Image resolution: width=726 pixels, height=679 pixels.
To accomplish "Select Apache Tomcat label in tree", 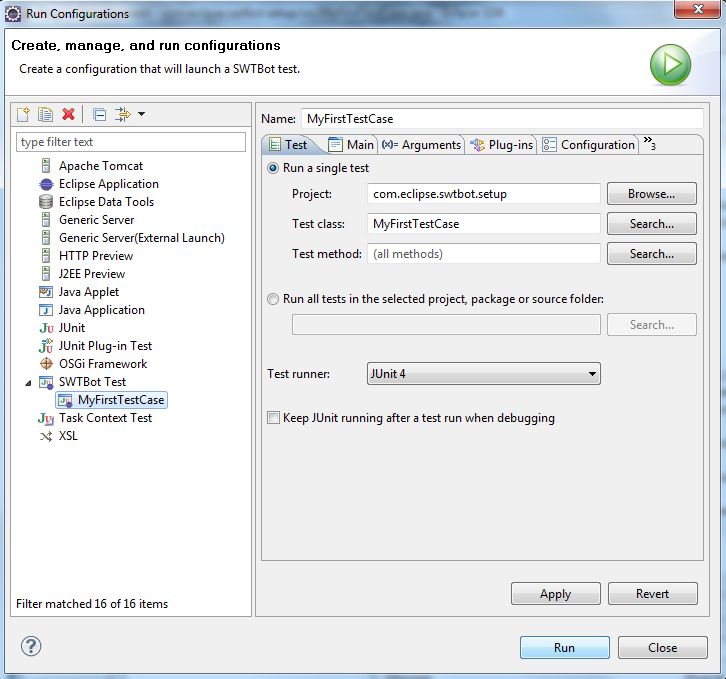I will (101, 166).
